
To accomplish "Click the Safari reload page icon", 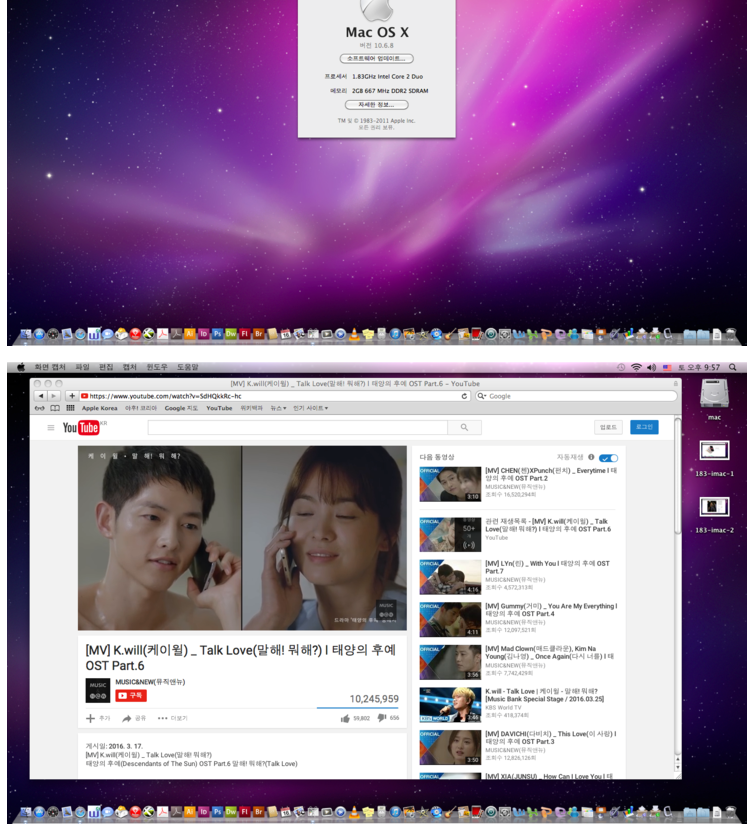I will [x=465, y=396].
